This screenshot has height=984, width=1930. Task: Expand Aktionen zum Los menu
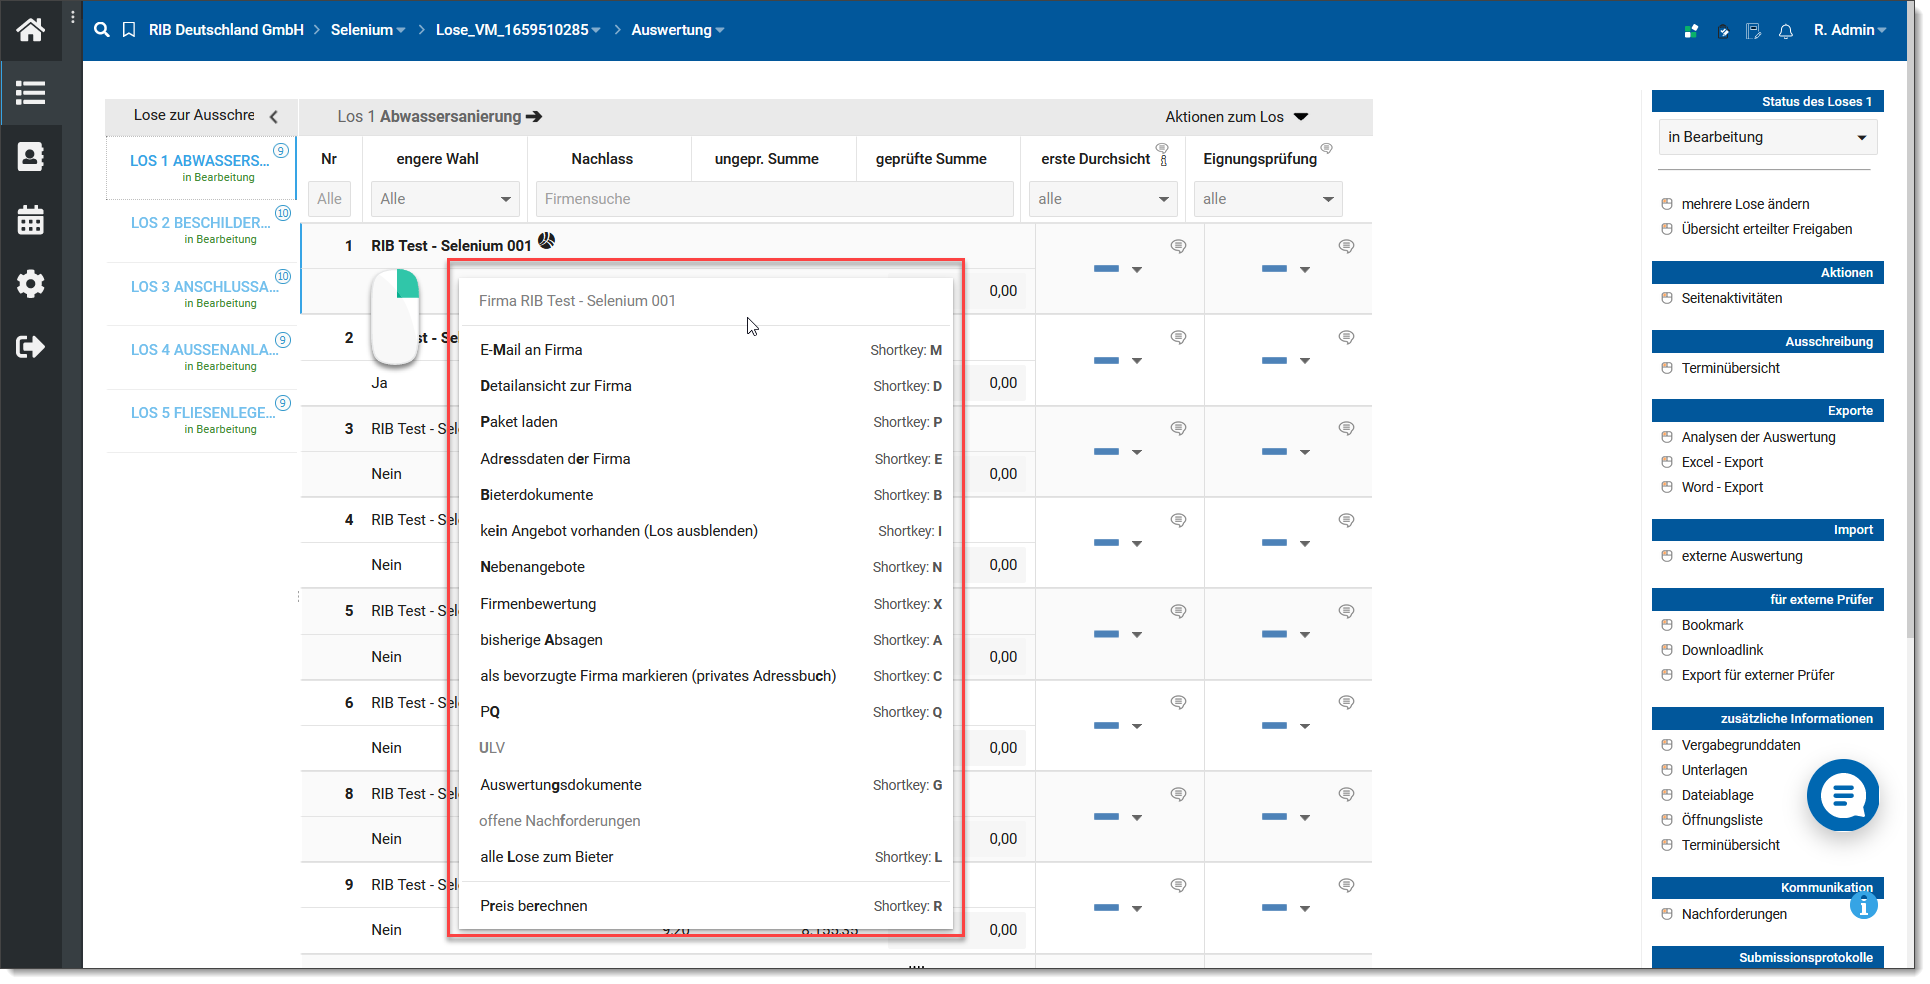(x=1236, y=117)
